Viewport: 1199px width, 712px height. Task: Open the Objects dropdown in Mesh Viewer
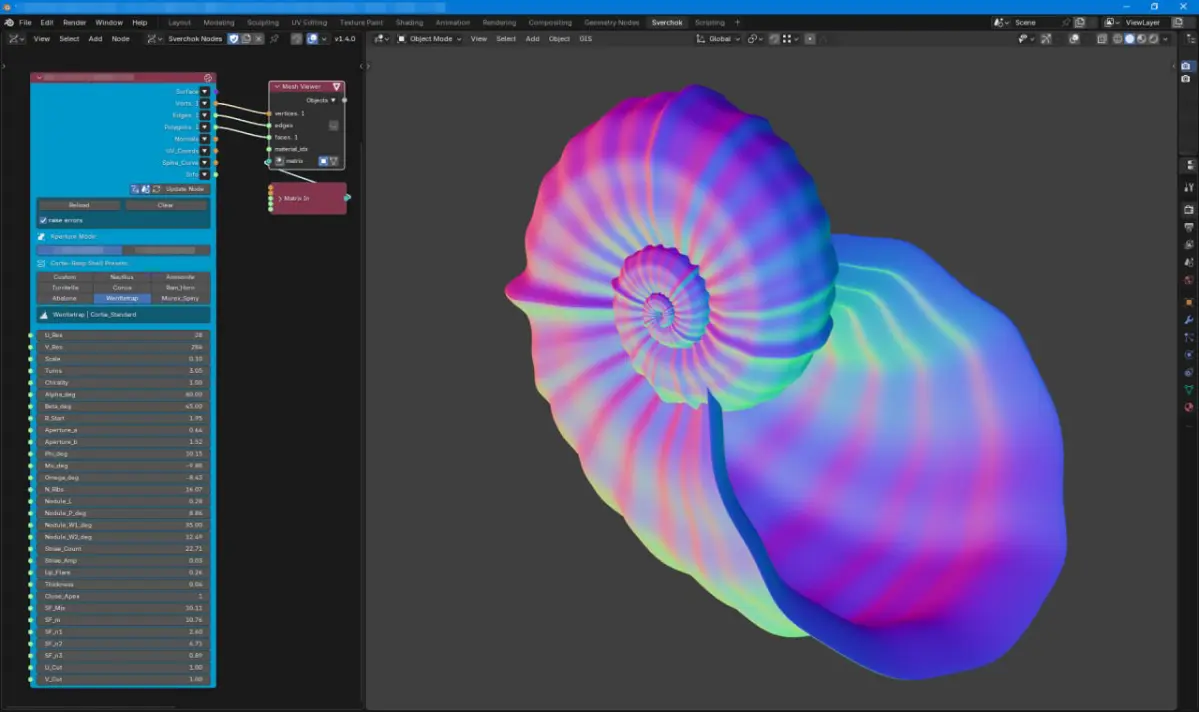tap(321, 100)
